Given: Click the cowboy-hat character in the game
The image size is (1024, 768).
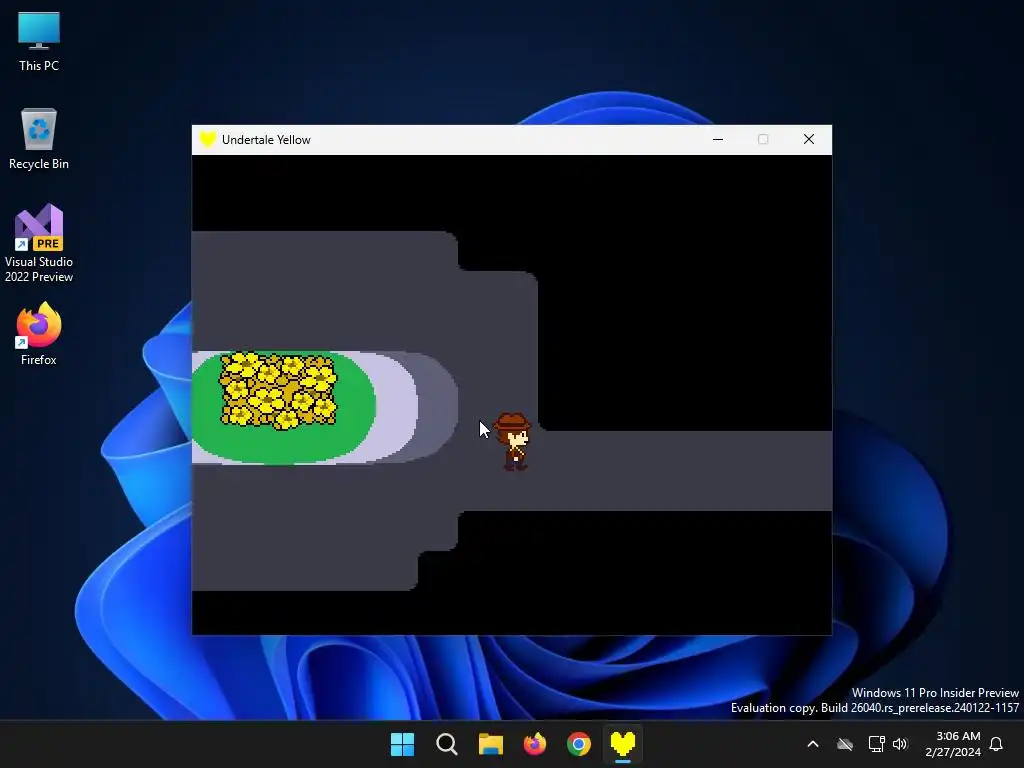Looking at the screenshot, I should pyautogui.click(x=513, y=441).
